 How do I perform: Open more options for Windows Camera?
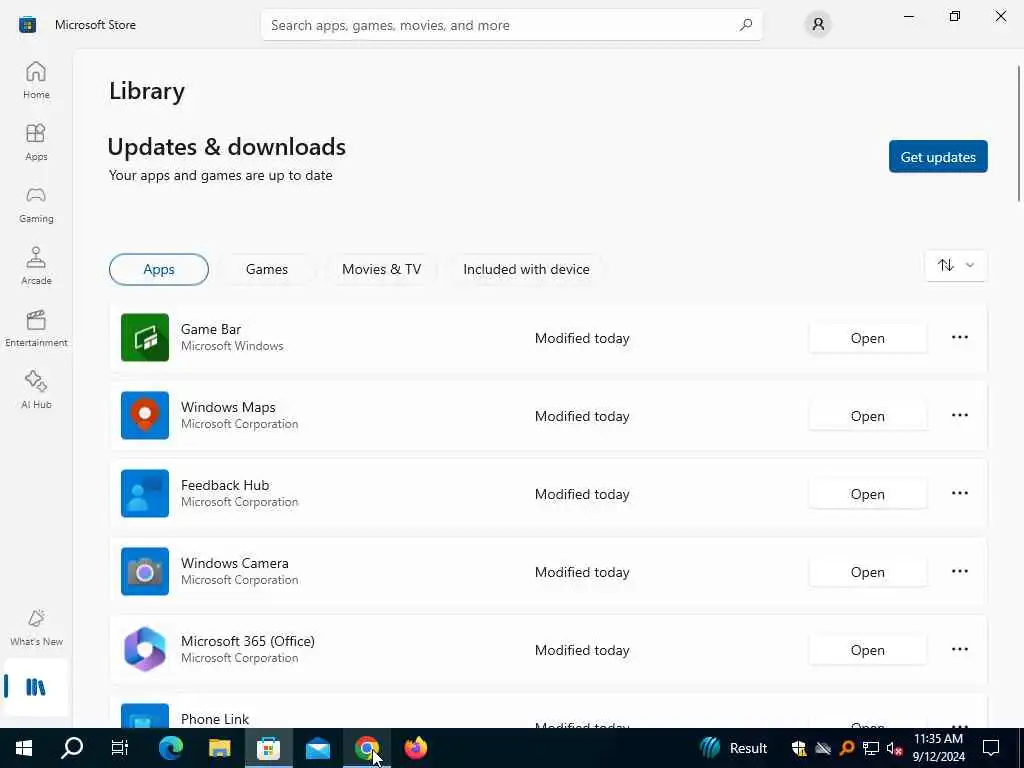pyautogui.click(x=959, y=571)
